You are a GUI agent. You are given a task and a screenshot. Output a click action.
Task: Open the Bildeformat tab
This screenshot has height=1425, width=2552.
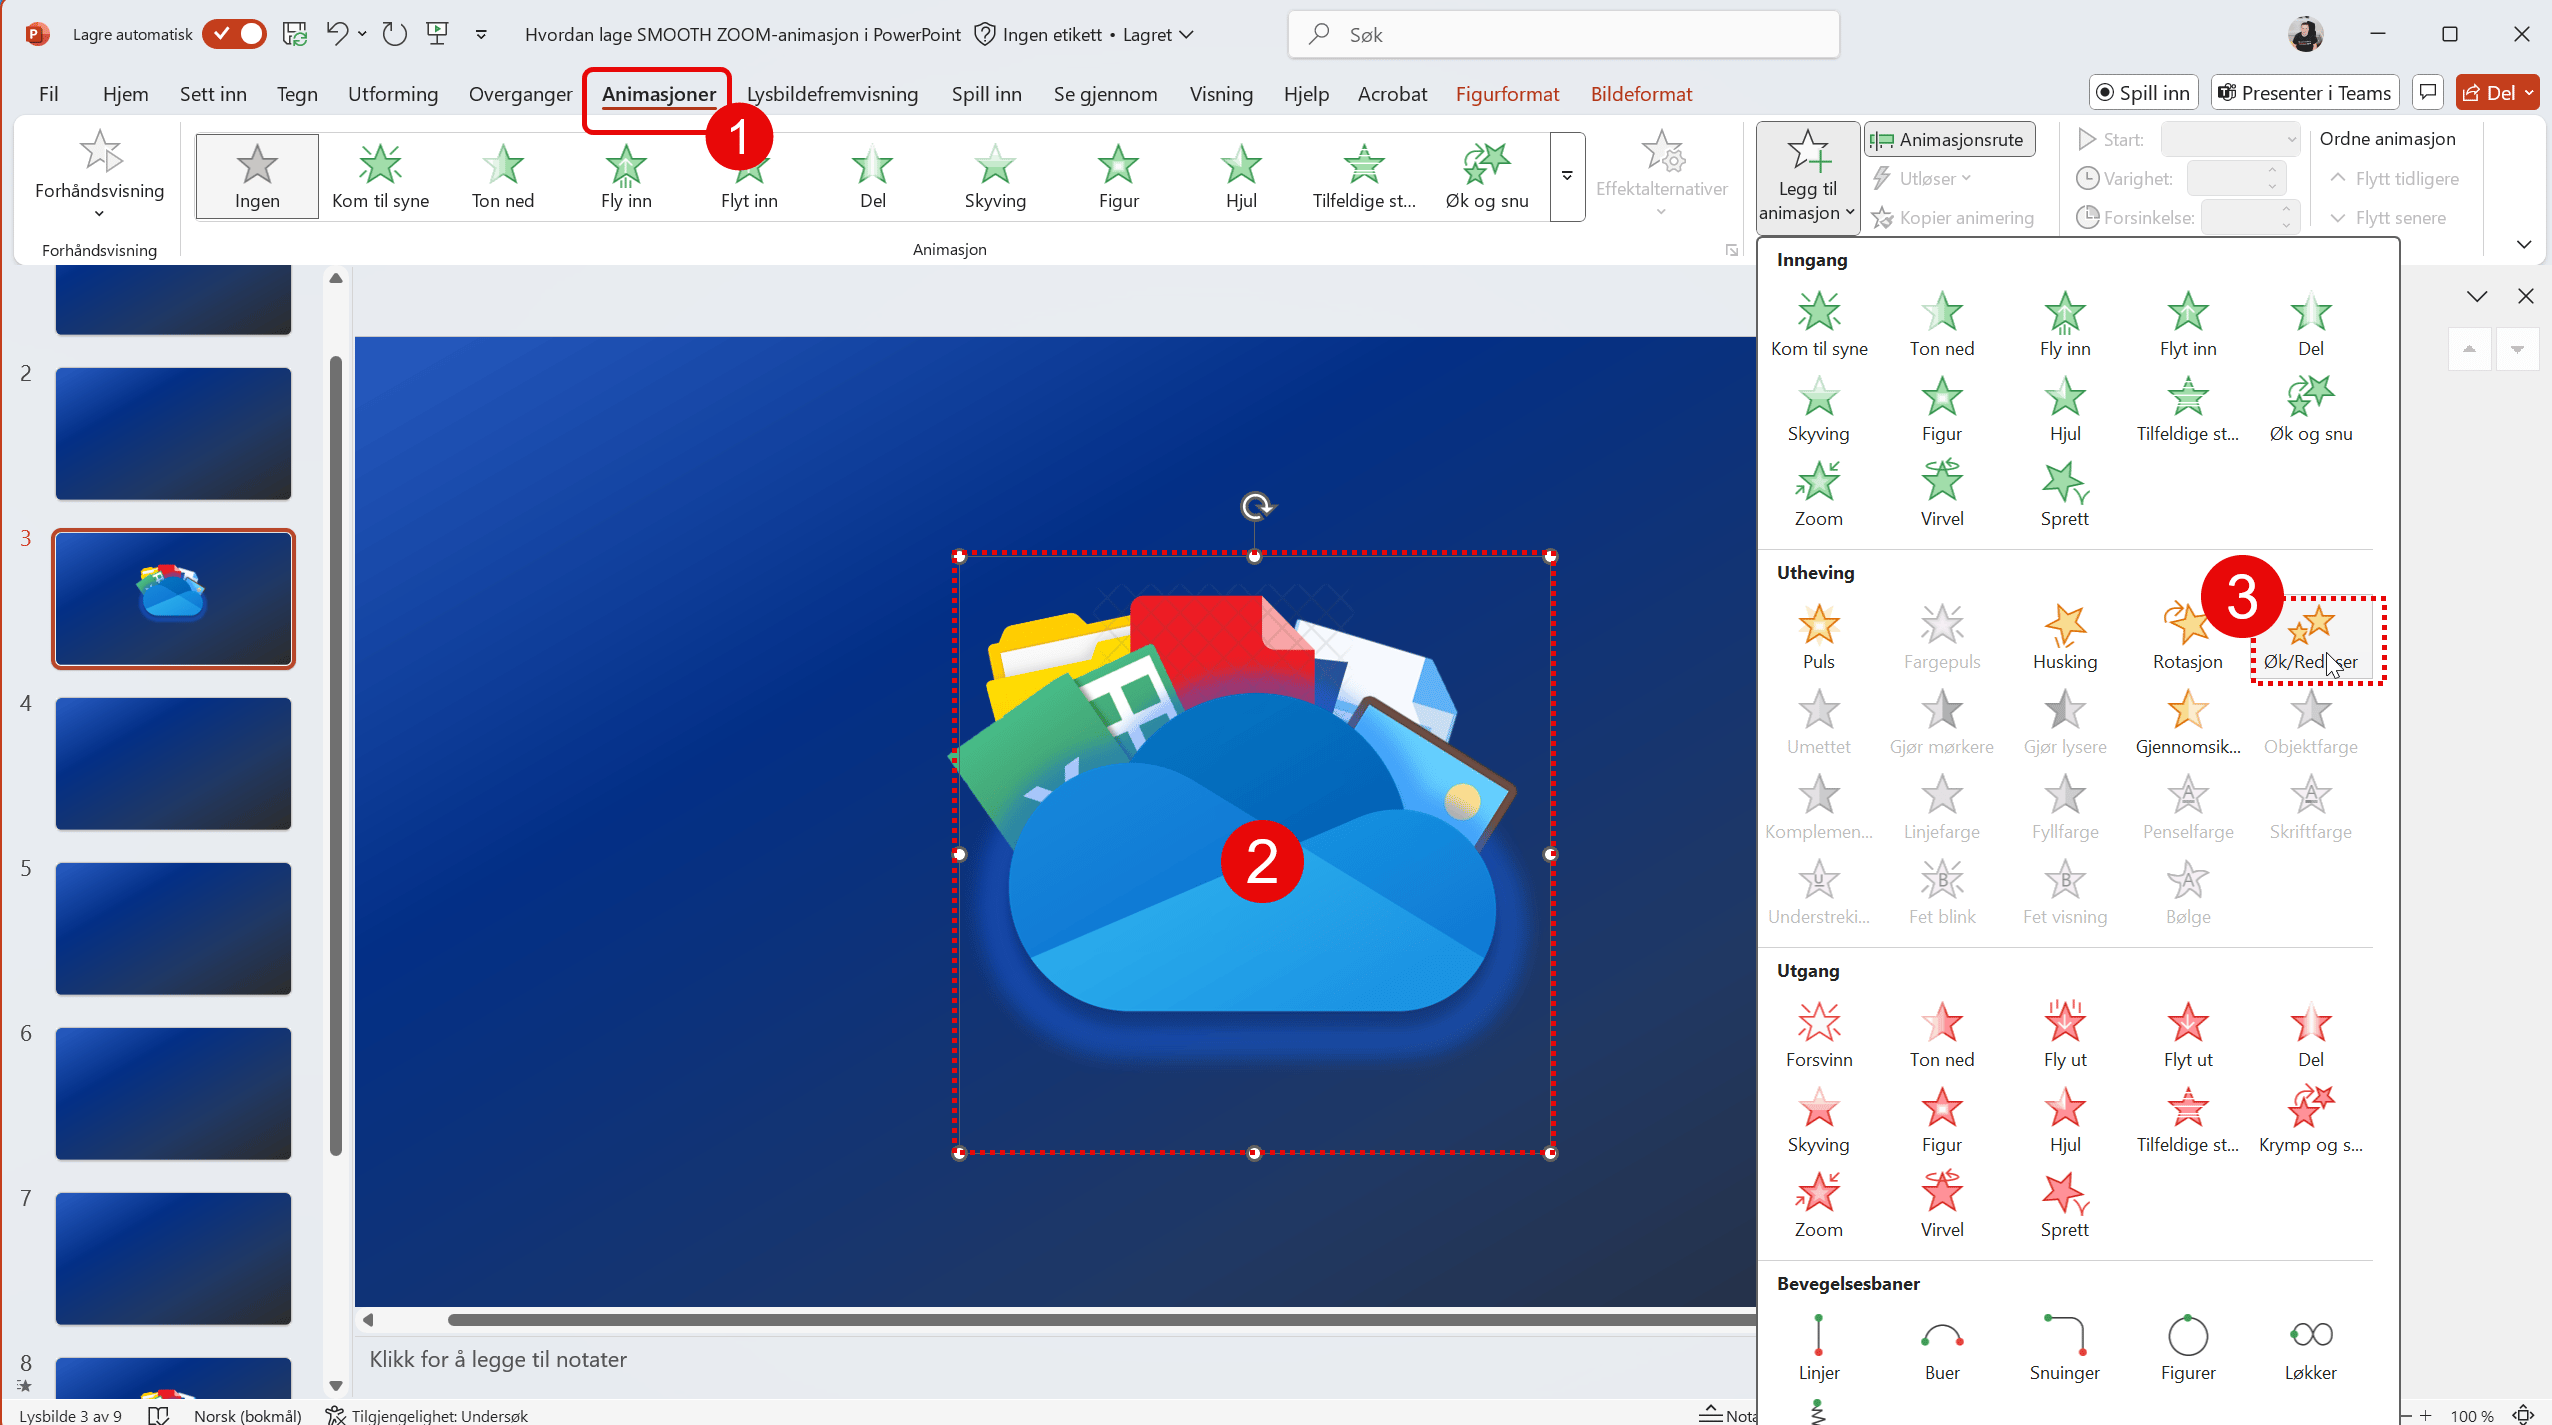(x=1641, y=94)
